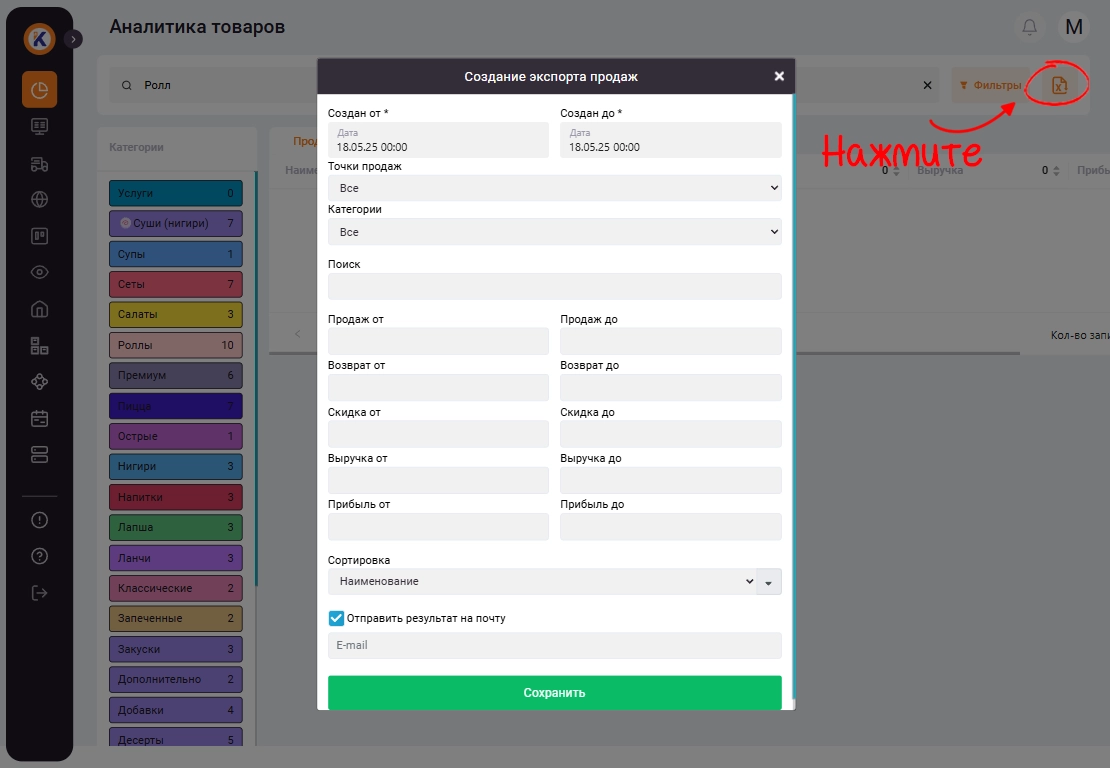Close the export creation dialog
This screenshot has width=1110, height=768.
point(779,76)
